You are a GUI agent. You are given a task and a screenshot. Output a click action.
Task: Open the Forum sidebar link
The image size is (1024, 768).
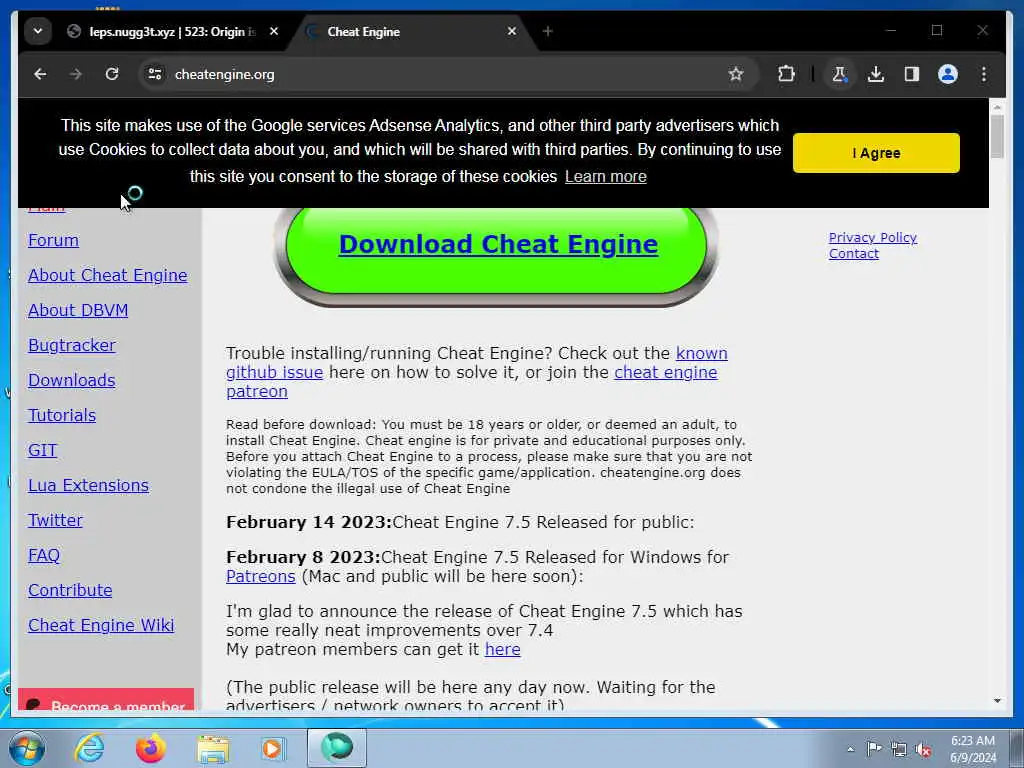click(54, 240)
